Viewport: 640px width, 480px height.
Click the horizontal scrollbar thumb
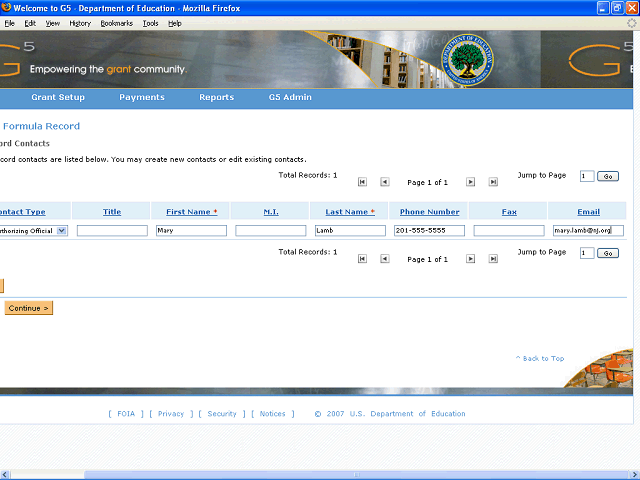(x=356, y=475)
